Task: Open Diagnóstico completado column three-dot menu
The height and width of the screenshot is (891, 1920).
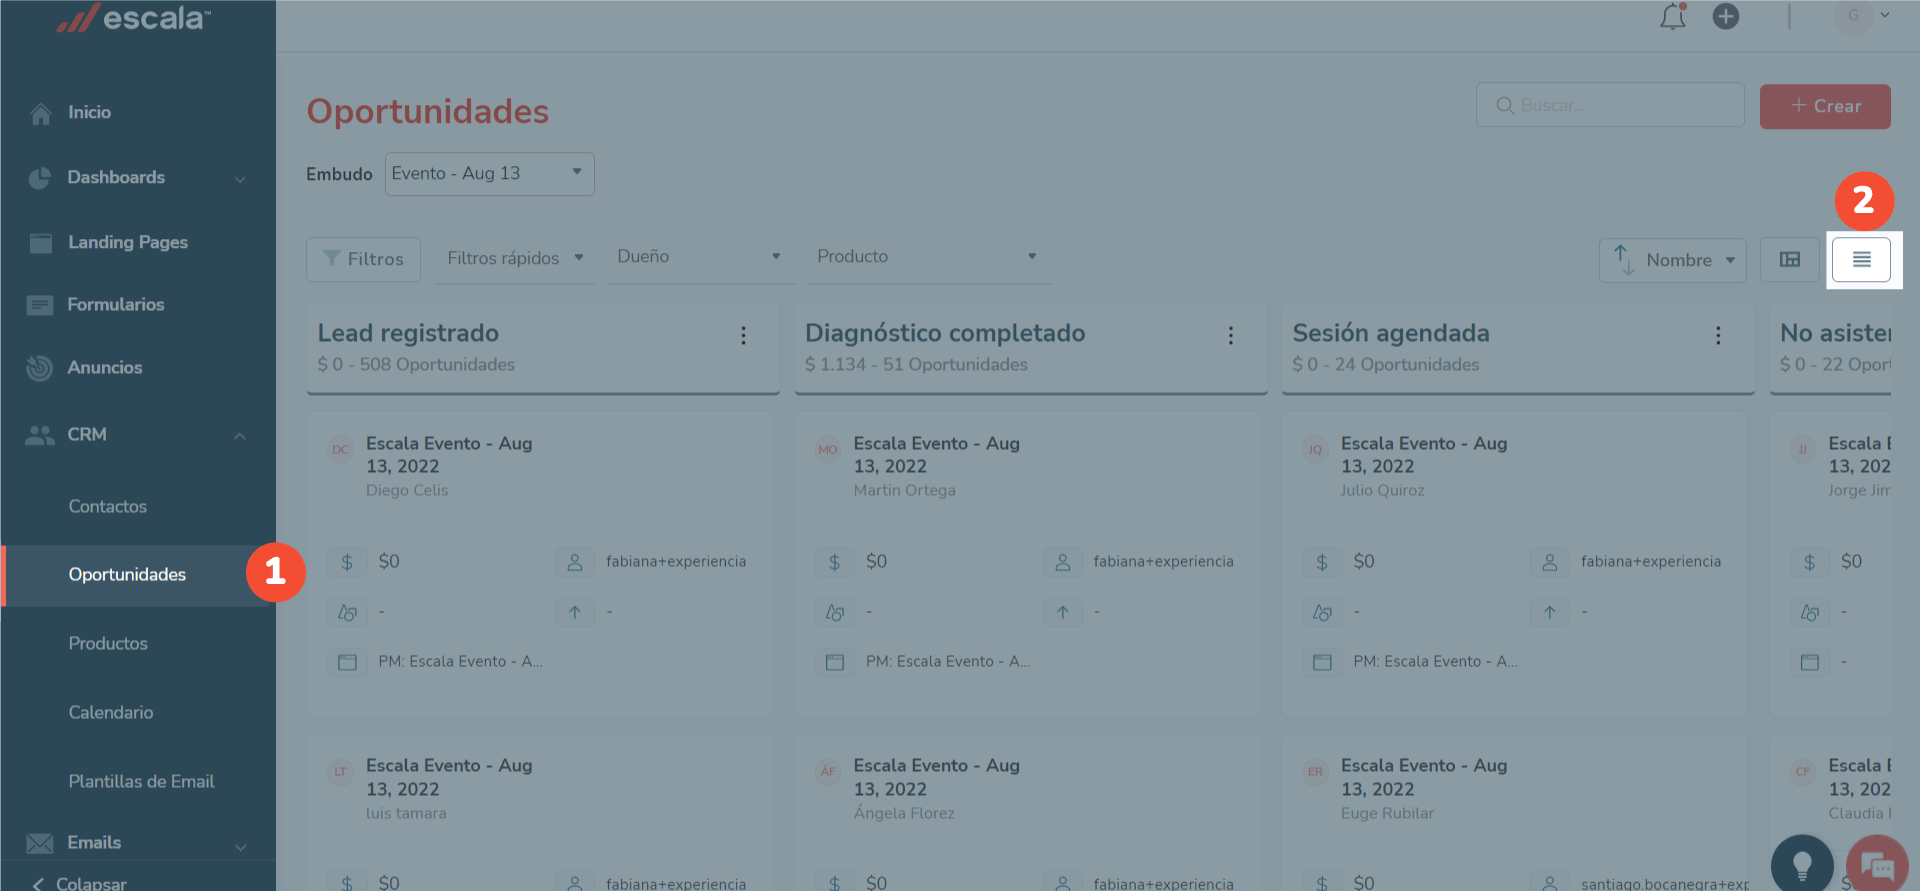Action: click(1231, 336)
